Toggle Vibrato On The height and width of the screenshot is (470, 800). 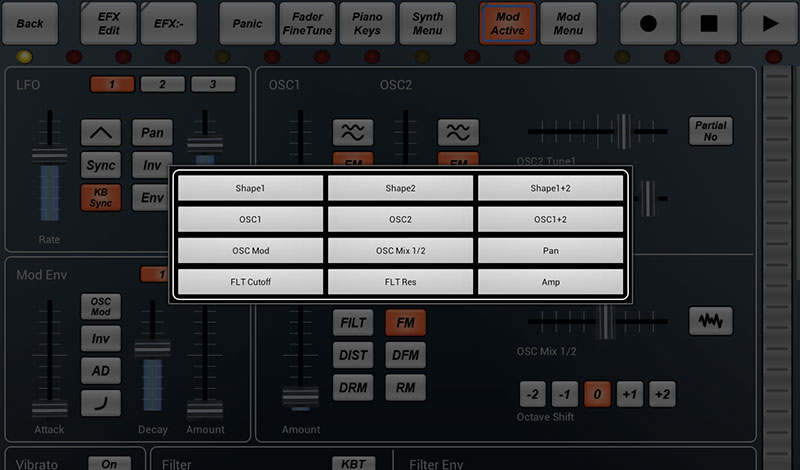tap(109, 463)
